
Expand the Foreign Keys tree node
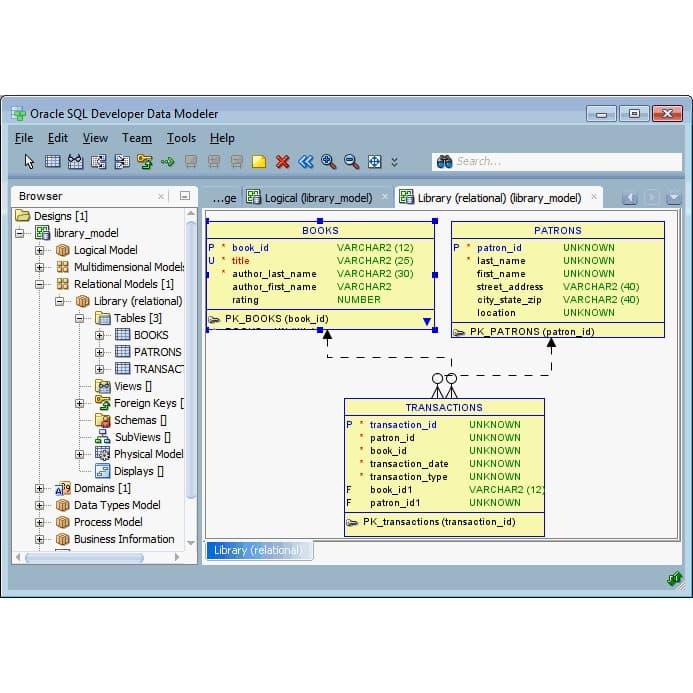(x=80, y=403)
